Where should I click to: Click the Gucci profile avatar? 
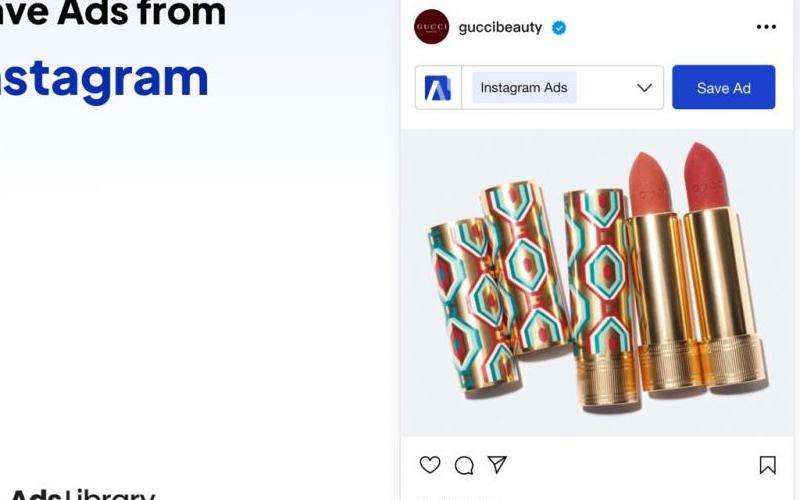point(431,27)
